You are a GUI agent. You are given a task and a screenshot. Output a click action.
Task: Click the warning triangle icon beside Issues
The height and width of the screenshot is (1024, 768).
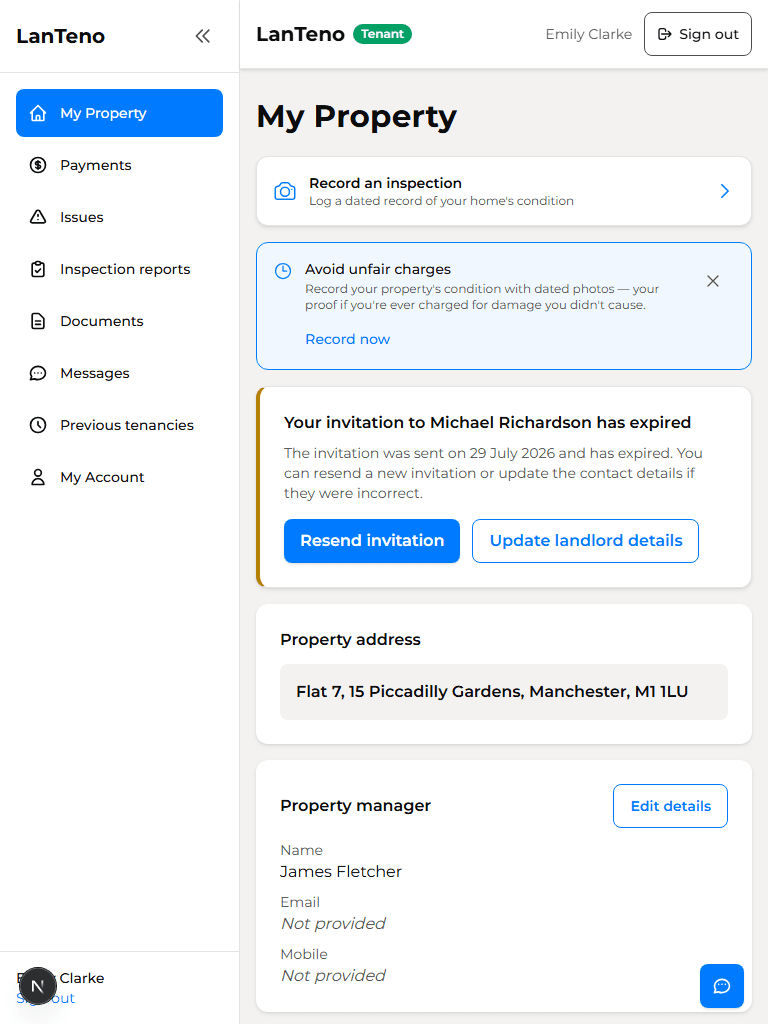point(38,217)
